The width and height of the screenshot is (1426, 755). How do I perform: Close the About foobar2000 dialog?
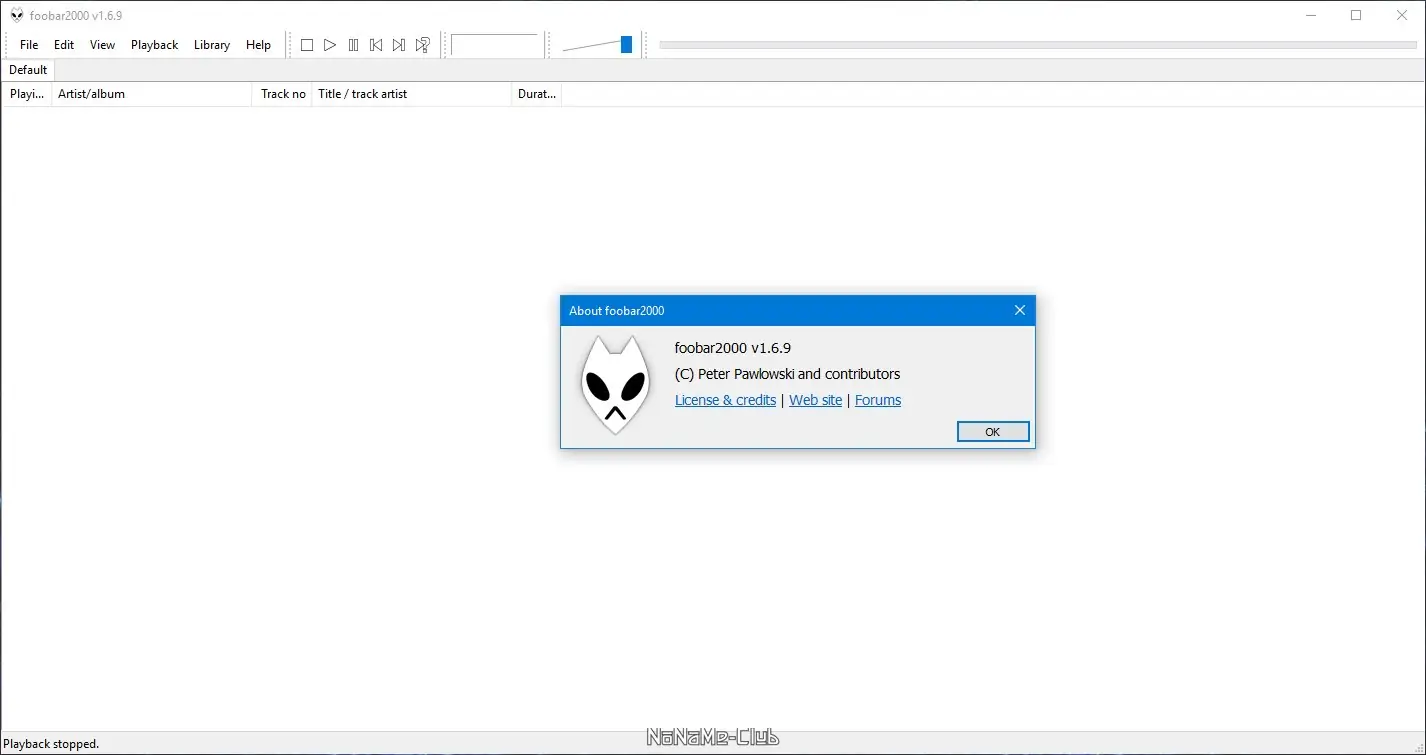[x=1020, y=310]
